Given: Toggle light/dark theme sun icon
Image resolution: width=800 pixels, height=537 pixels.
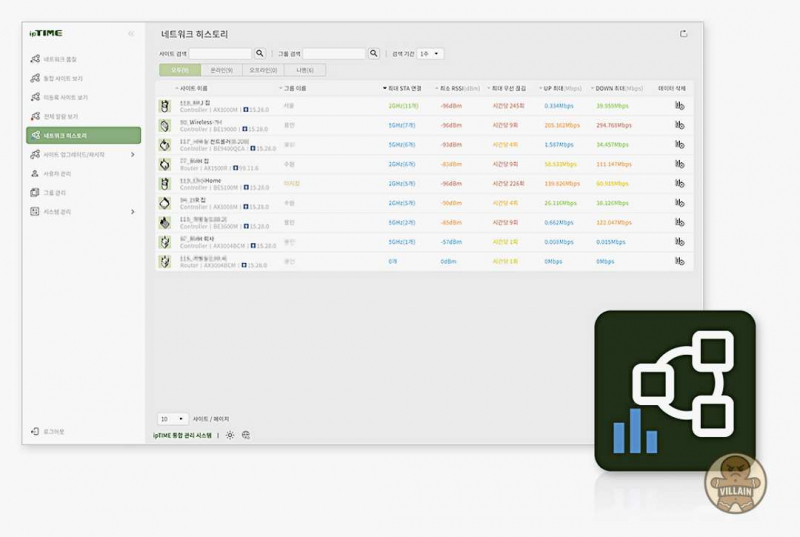Looking at the screenshot, I should pos(230,435).
